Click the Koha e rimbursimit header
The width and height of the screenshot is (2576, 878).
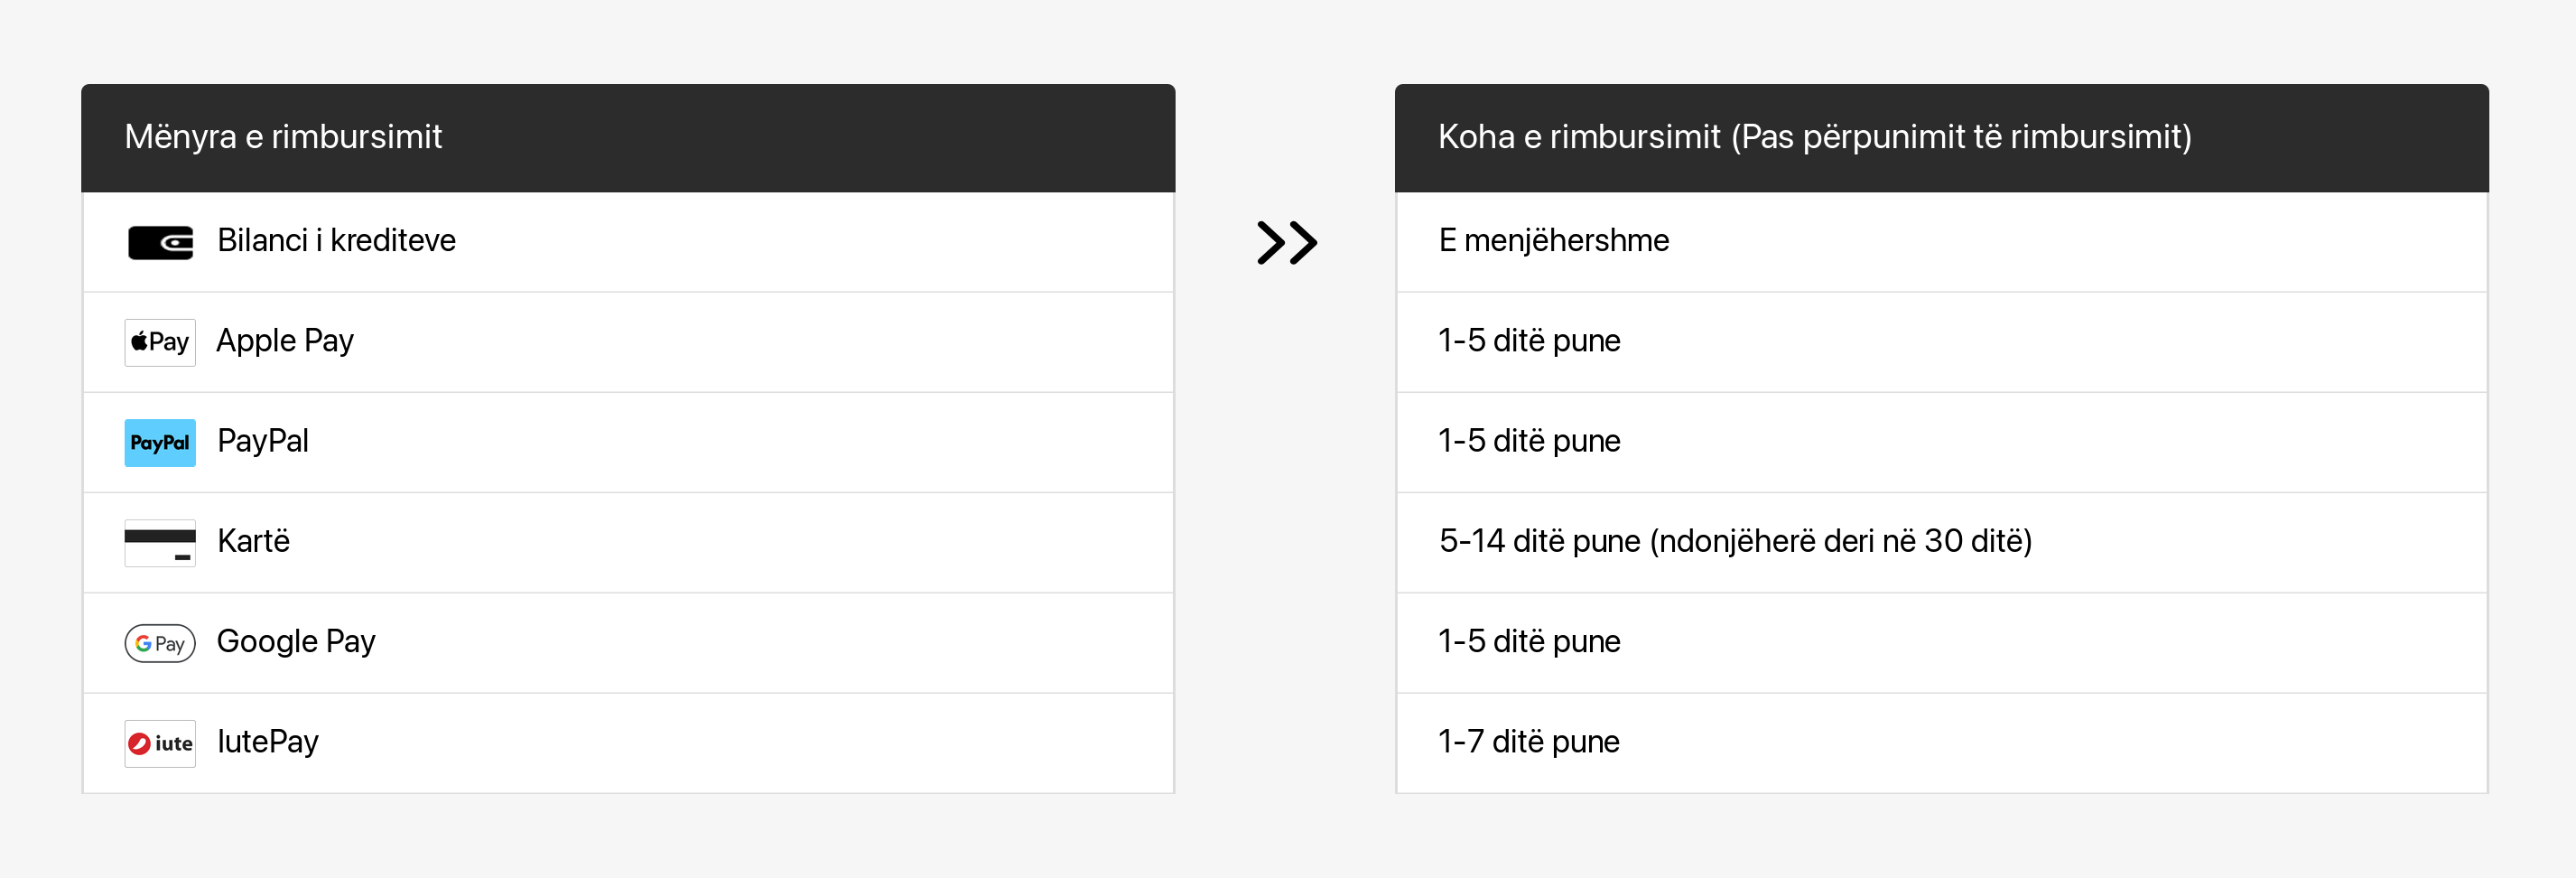[1814, 137]
